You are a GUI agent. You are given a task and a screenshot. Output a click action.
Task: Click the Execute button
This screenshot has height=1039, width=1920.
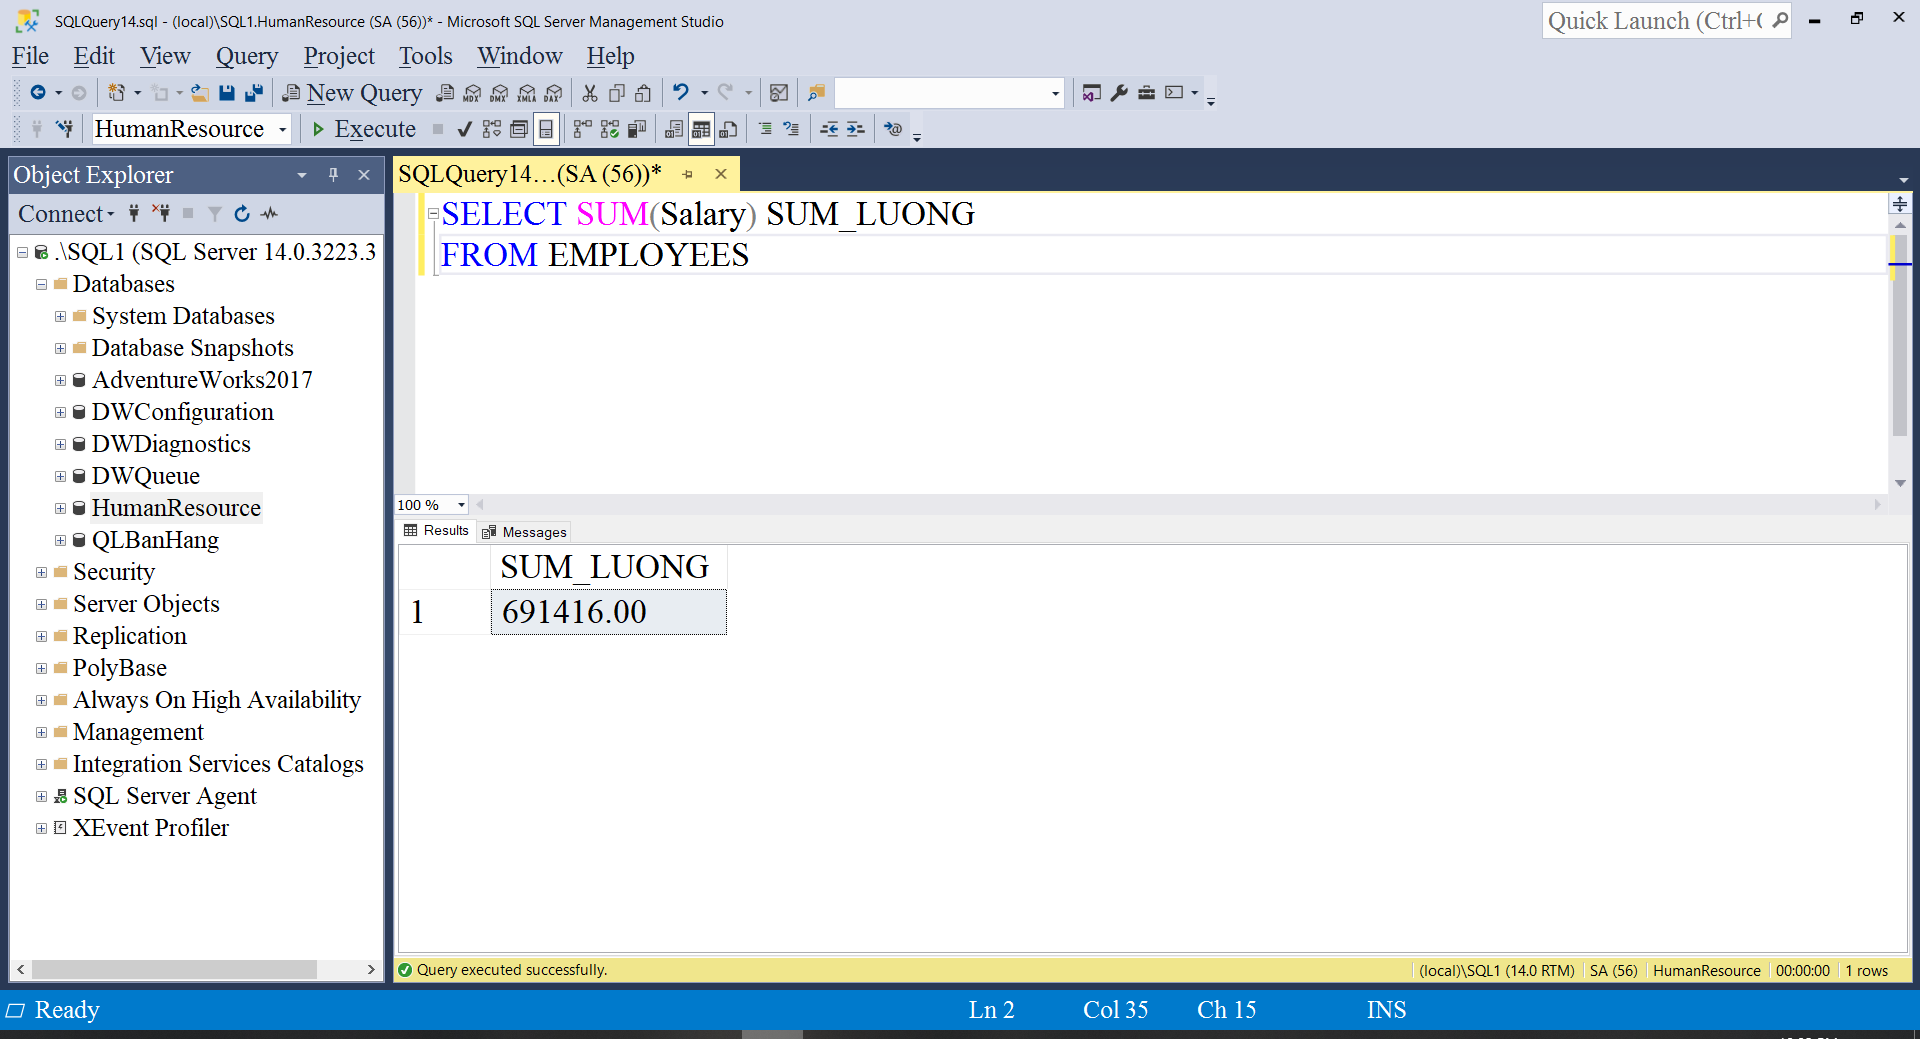[363, 129]
